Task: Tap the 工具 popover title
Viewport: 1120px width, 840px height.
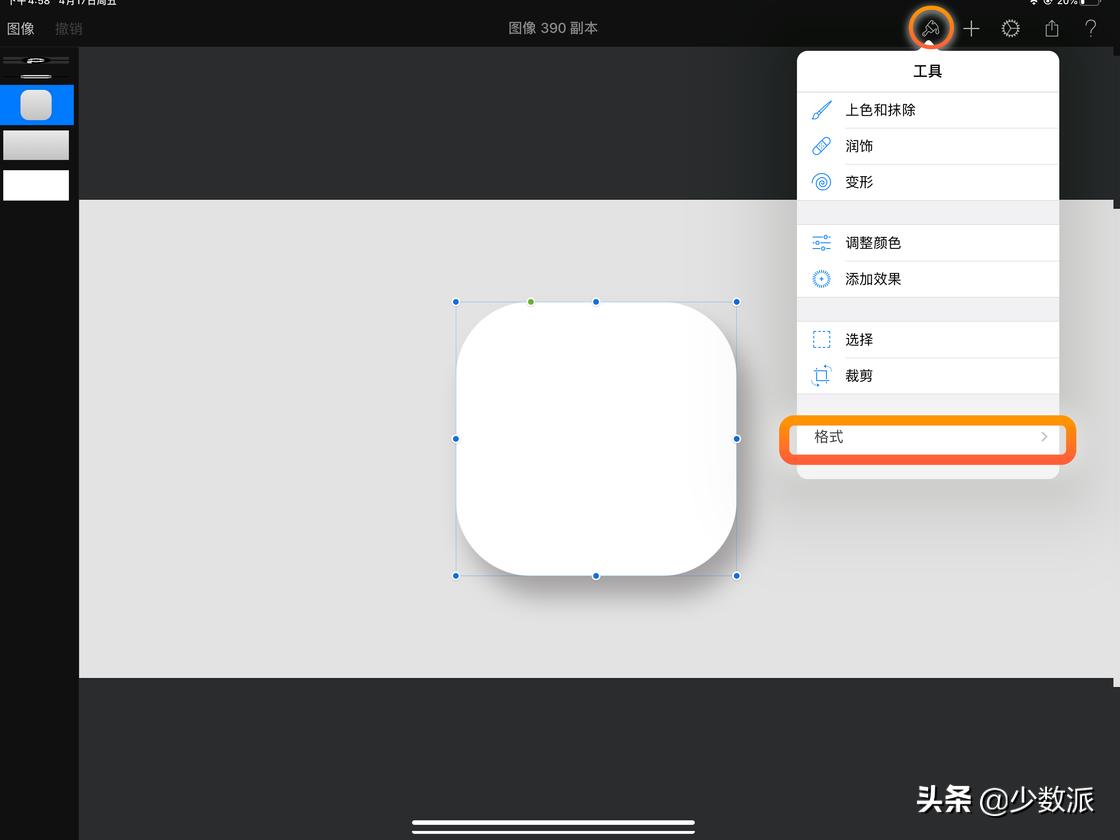Action: (927, 71)
